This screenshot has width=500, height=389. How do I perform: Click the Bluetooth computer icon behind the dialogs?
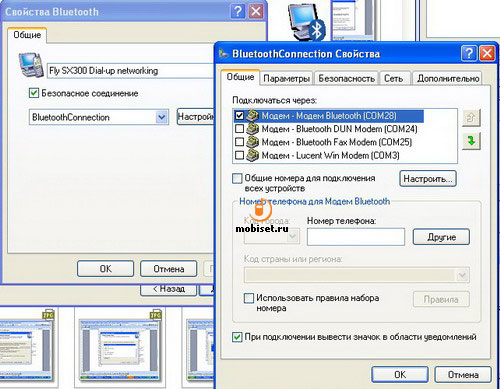pos(306,23)
